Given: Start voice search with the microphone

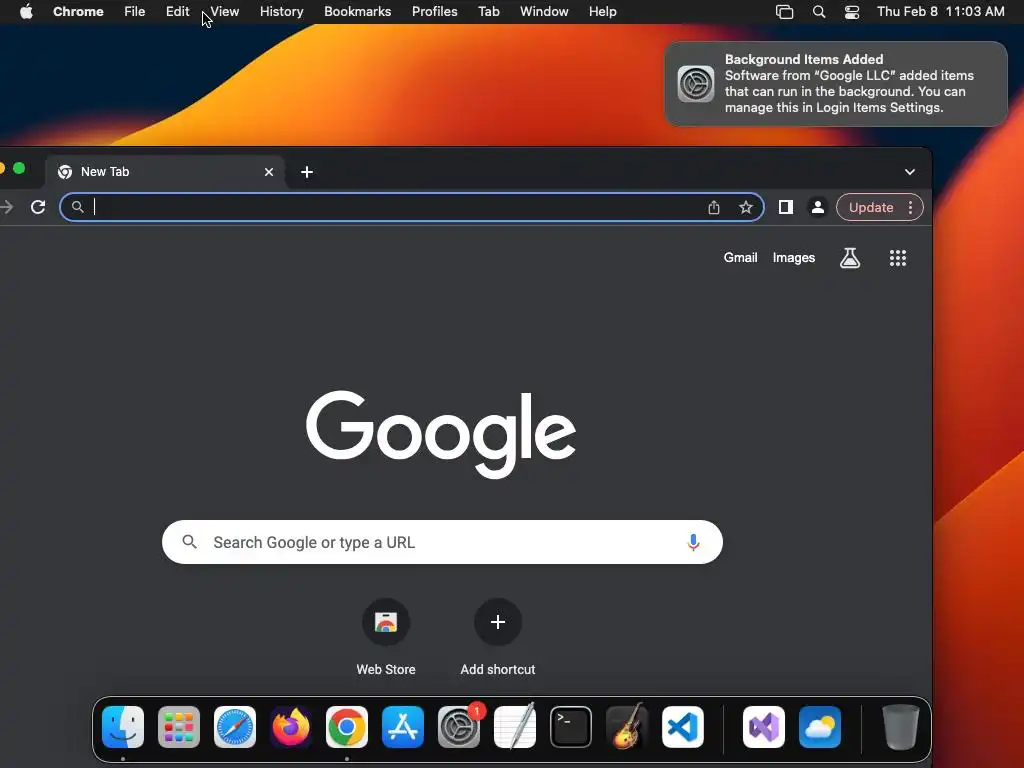Looking at the screenshot, I should tap(694, 542).
